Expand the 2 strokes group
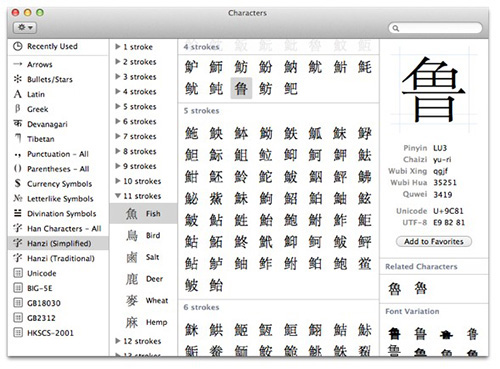The image size is (500, 369). tap(118, 62)
